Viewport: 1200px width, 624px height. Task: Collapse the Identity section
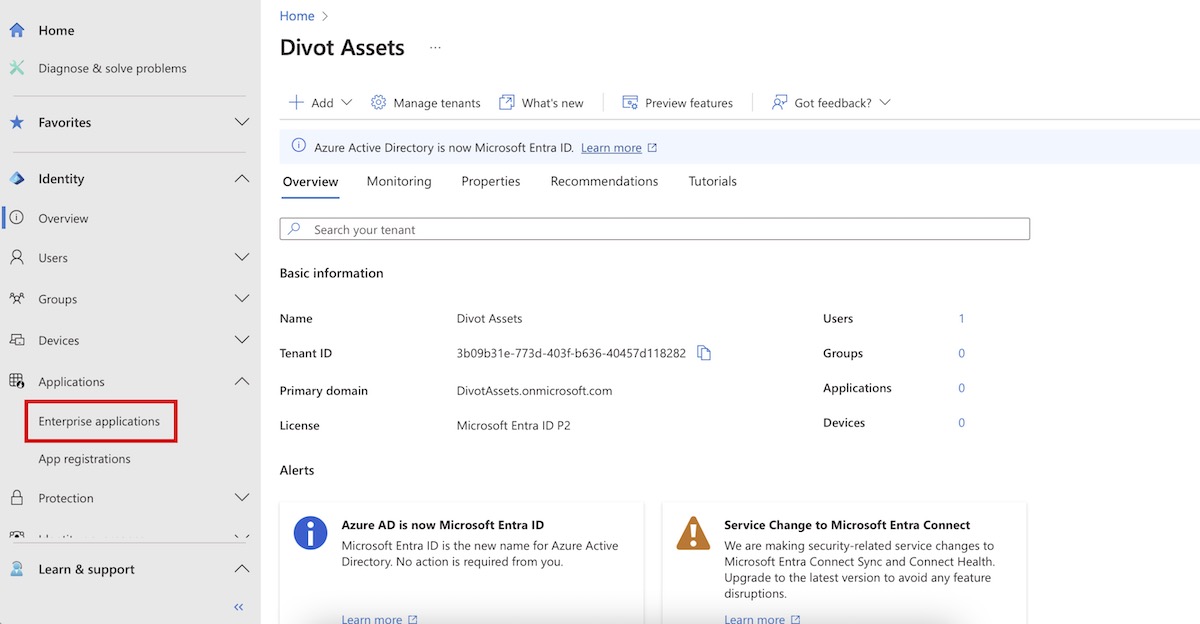tap(241, 179)
